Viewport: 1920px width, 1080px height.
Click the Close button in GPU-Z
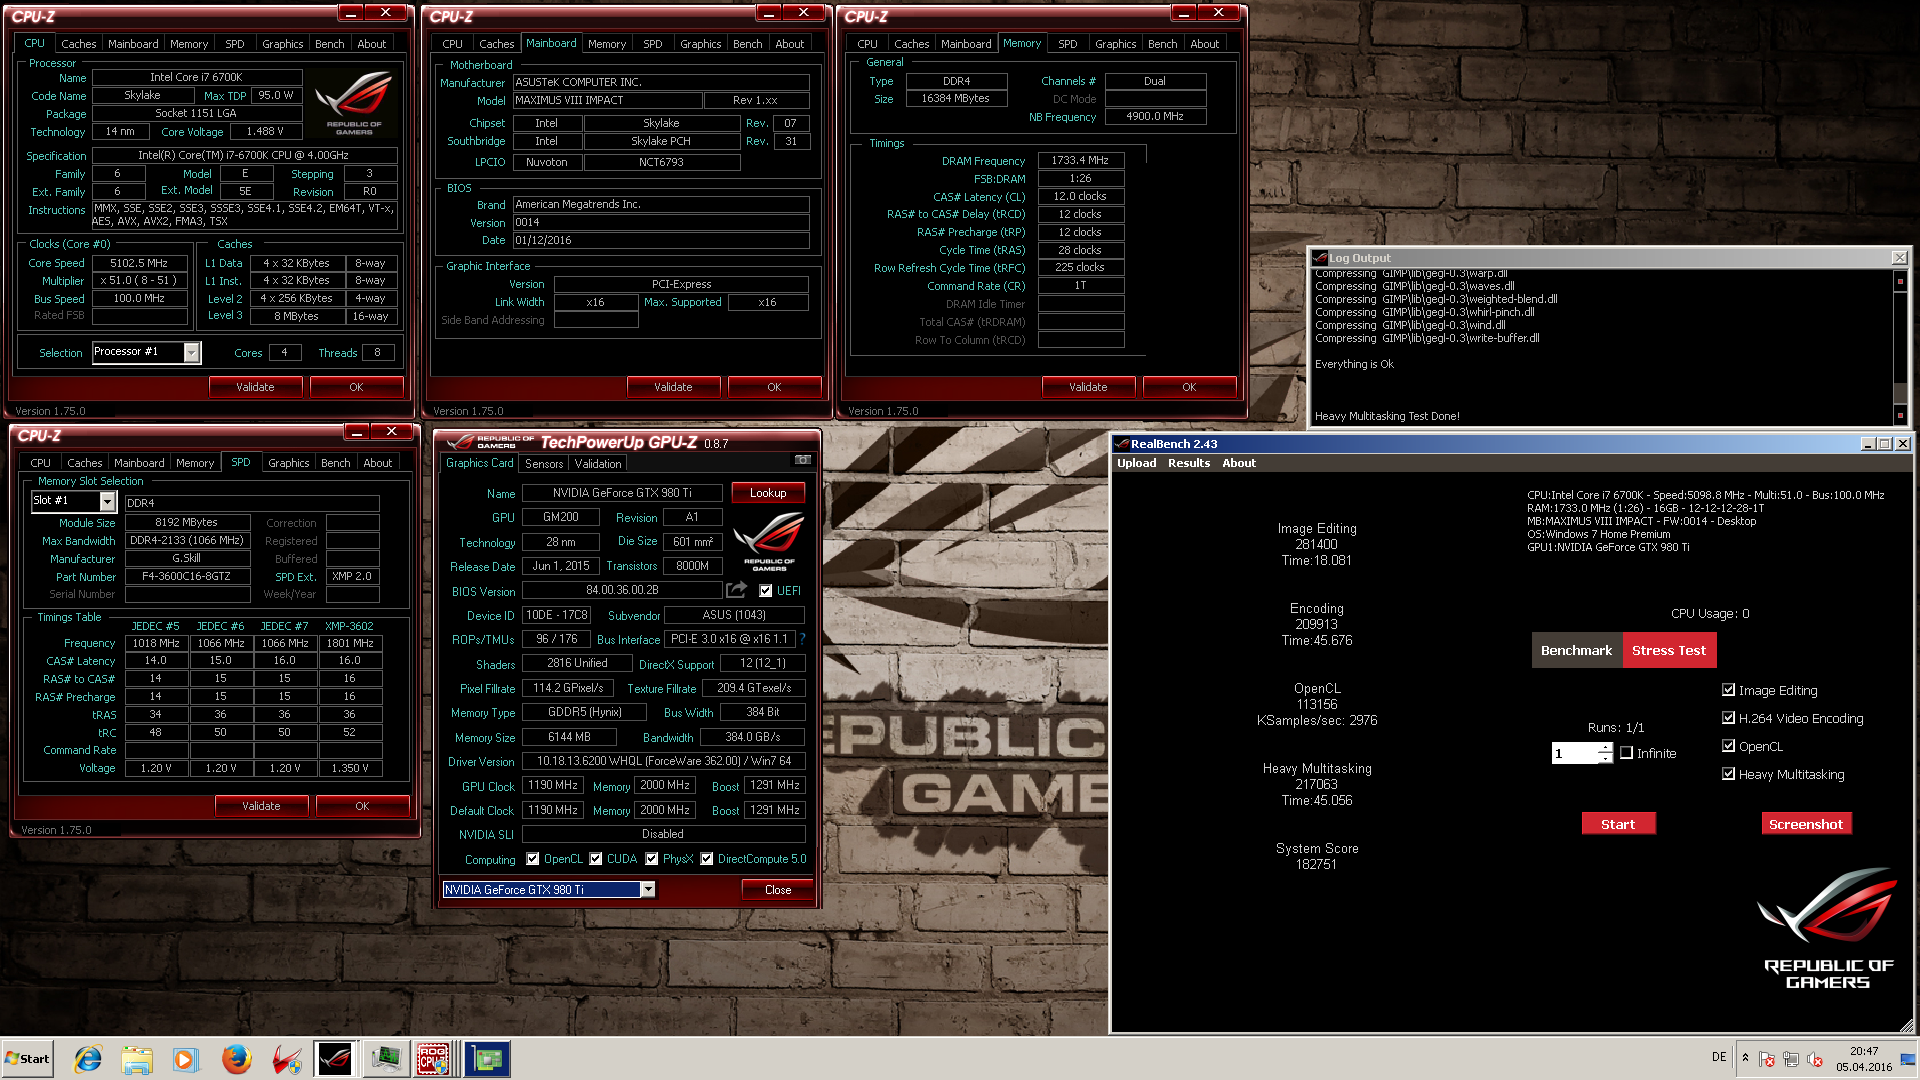pyautogui.click(x=778, y=890)
